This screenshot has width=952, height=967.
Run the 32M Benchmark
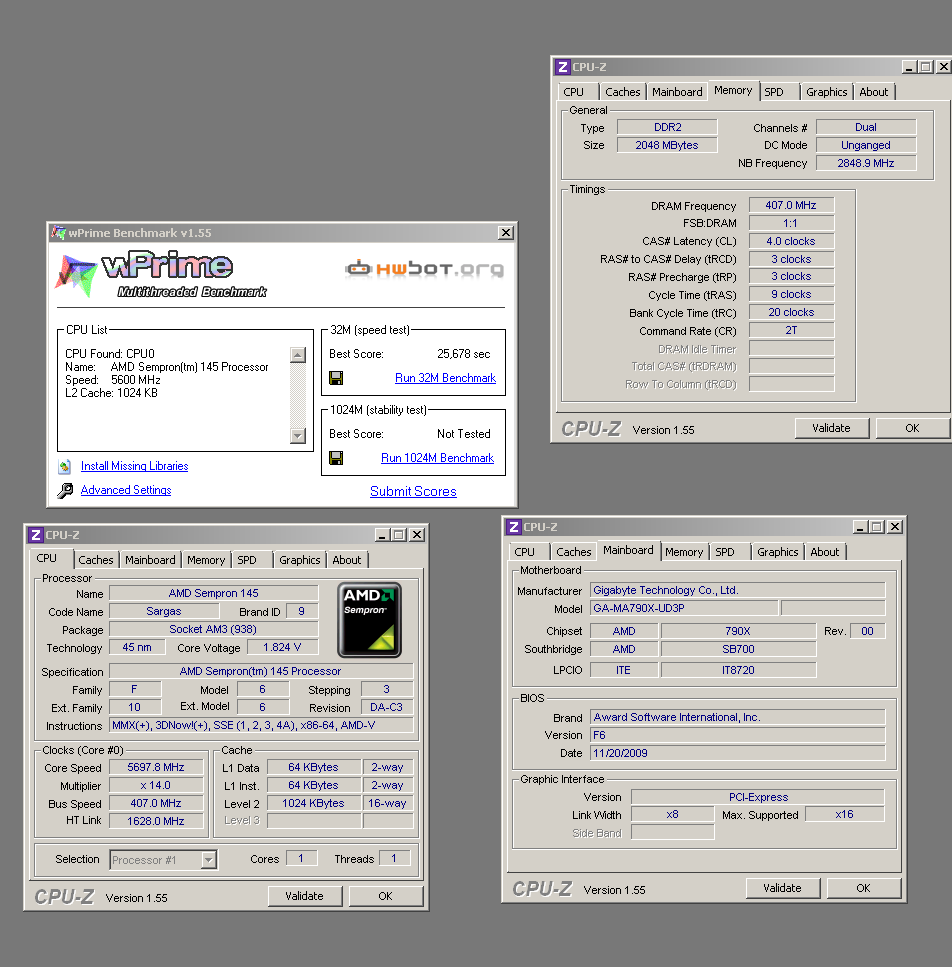click(445, 378)
